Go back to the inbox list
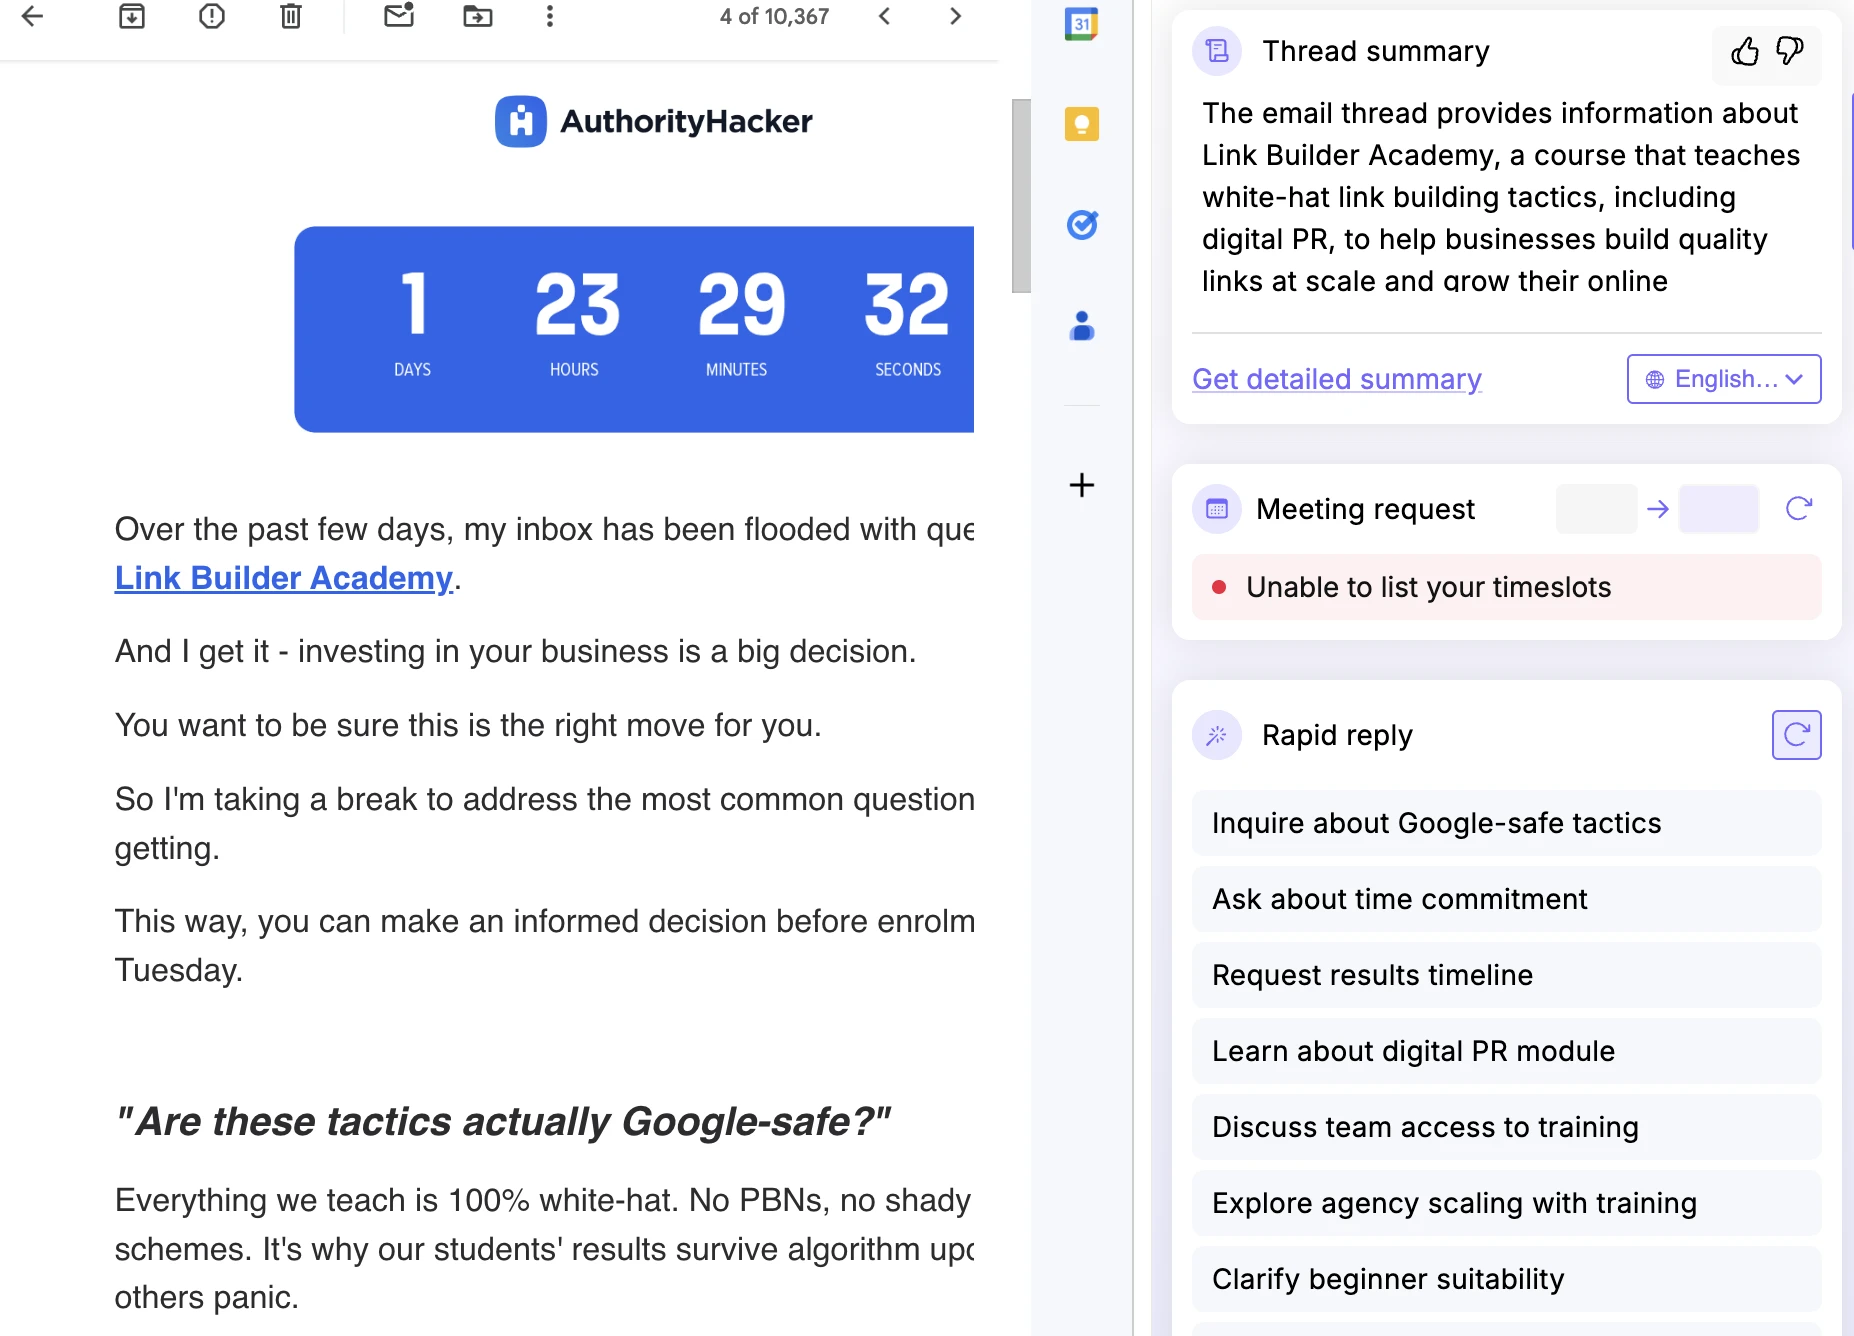 pyautogui.click(x=32, y=16)
